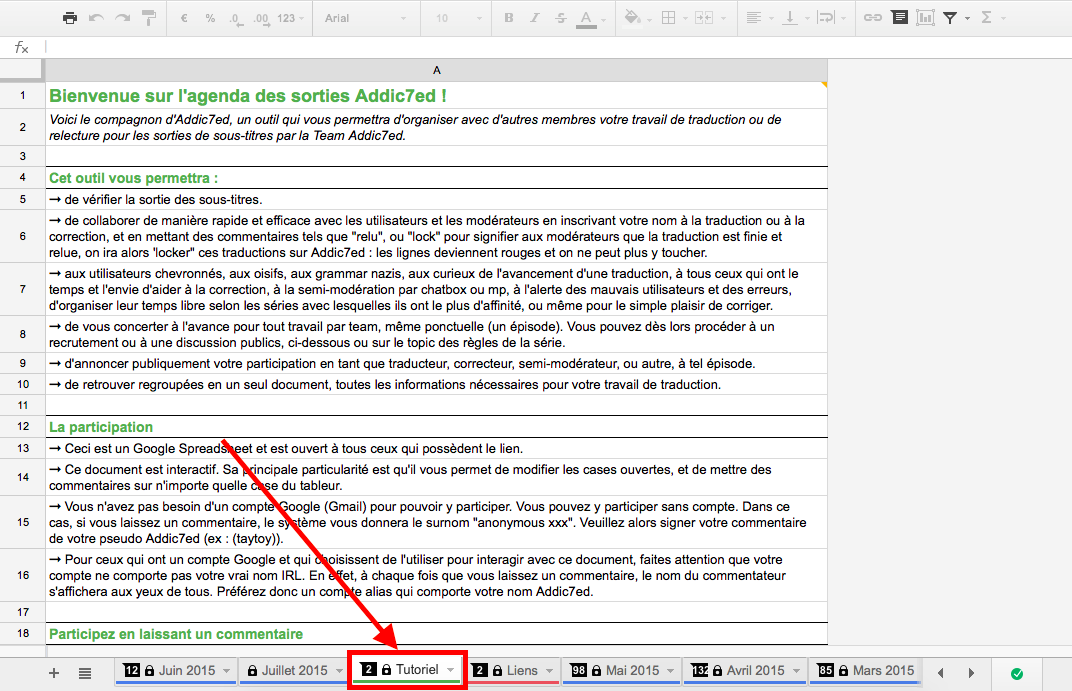Click the print icon in toolbar
This screenshot has width=1072, height=691.
pos(70,18)
